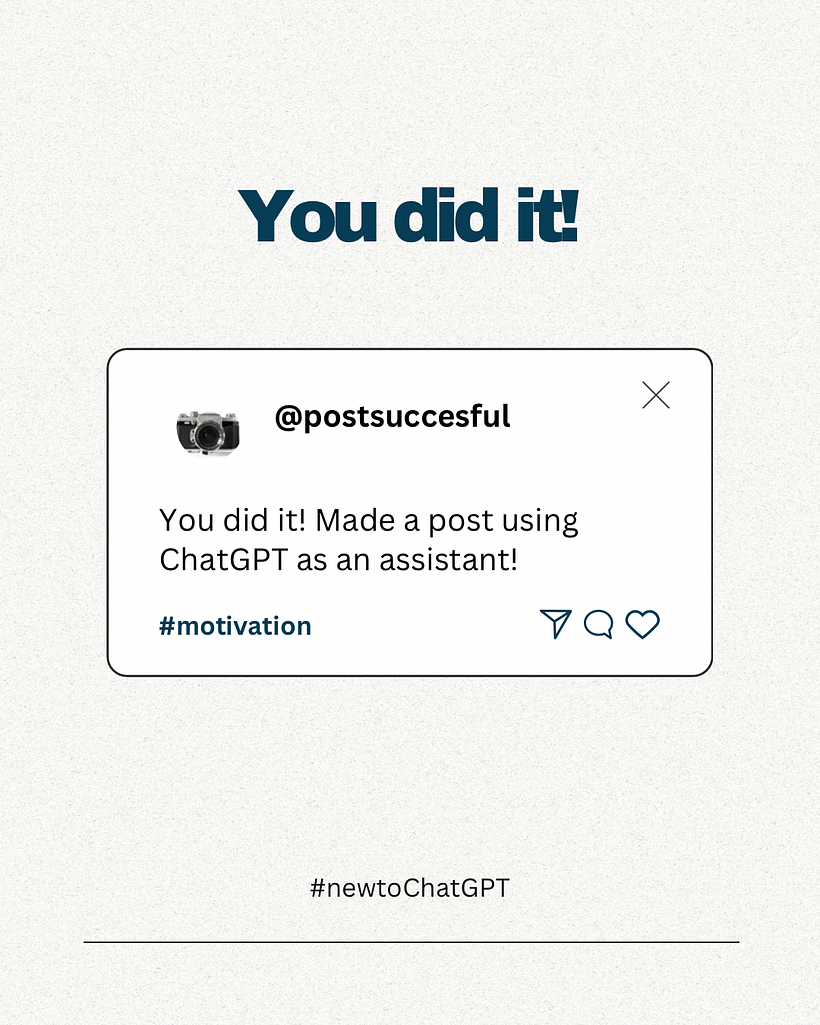
Task: Close the post card with the X
Action: 656,395
